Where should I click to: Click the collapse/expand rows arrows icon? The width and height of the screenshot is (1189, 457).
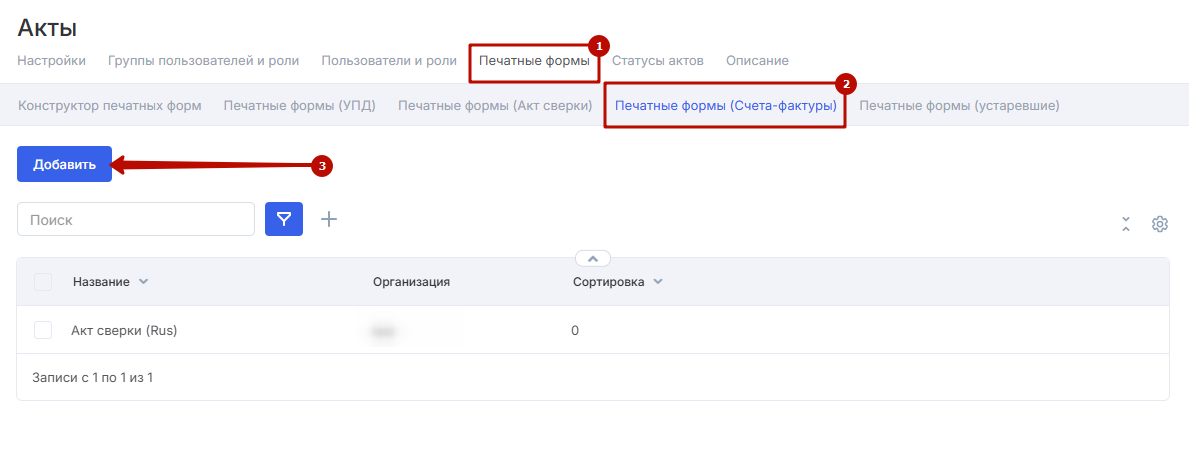click(1126, 224)
